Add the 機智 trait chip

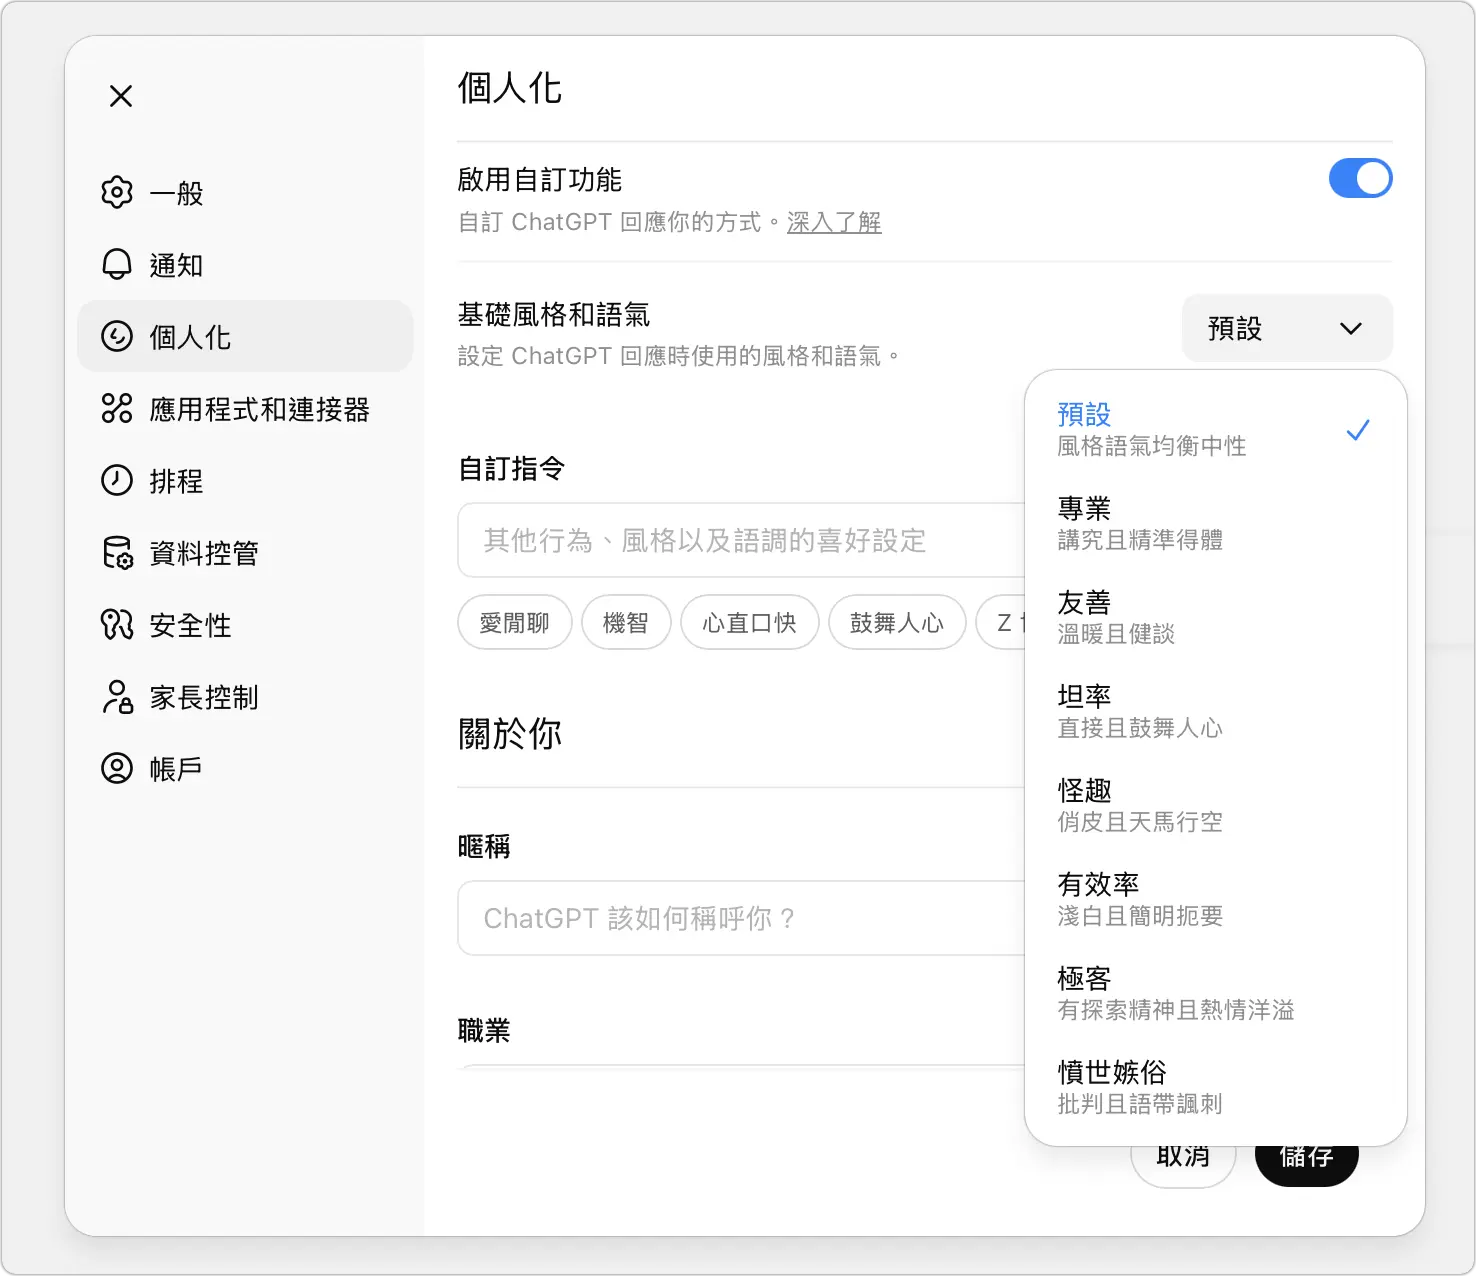626,623
